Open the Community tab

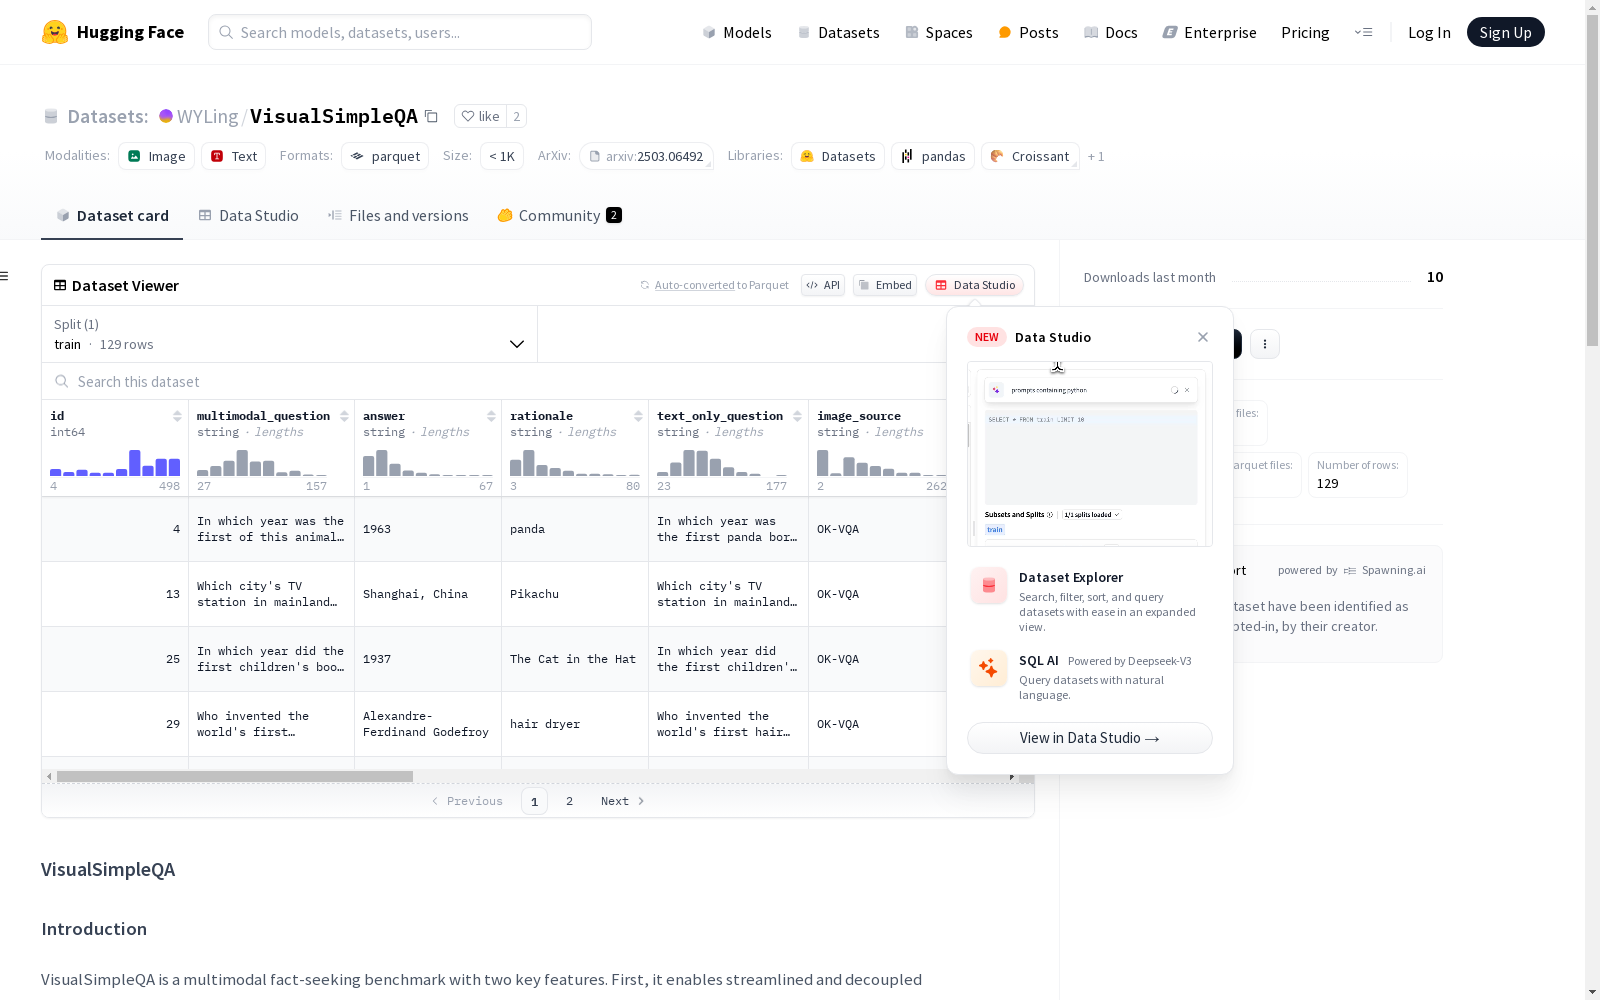[559, 216]
